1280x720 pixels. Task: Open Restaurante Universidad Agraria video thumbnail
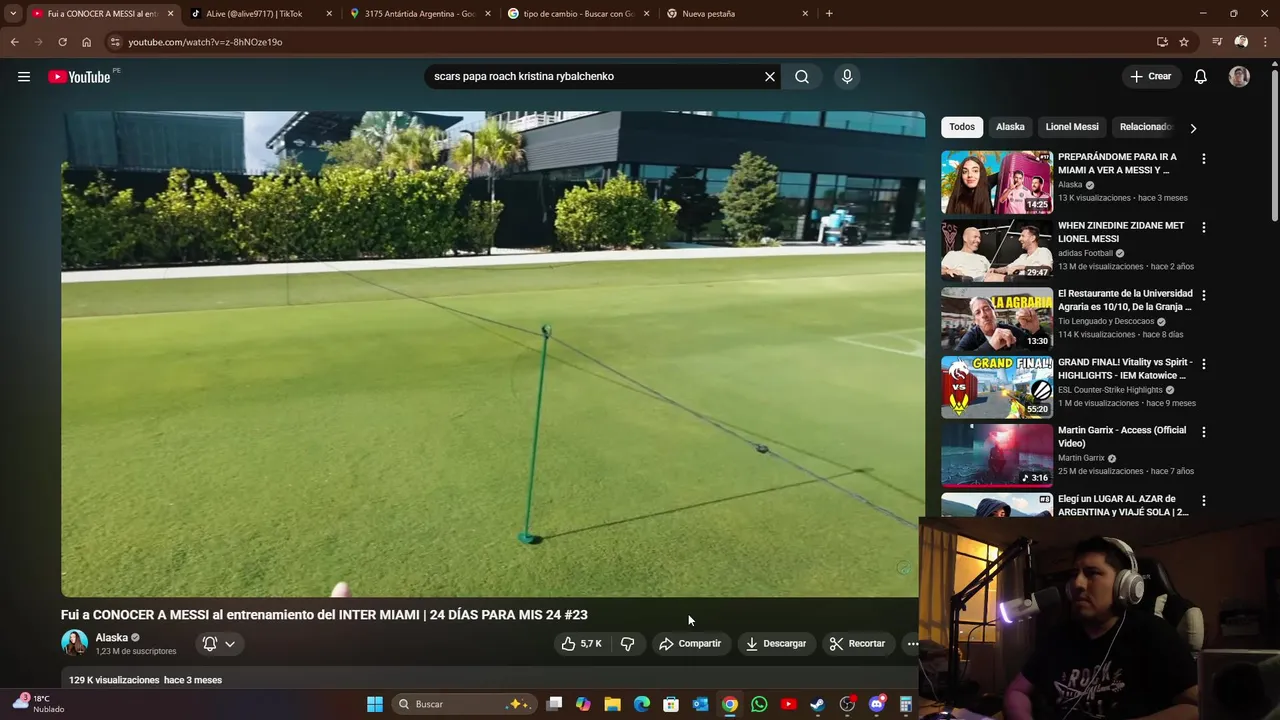coord(997,318)
